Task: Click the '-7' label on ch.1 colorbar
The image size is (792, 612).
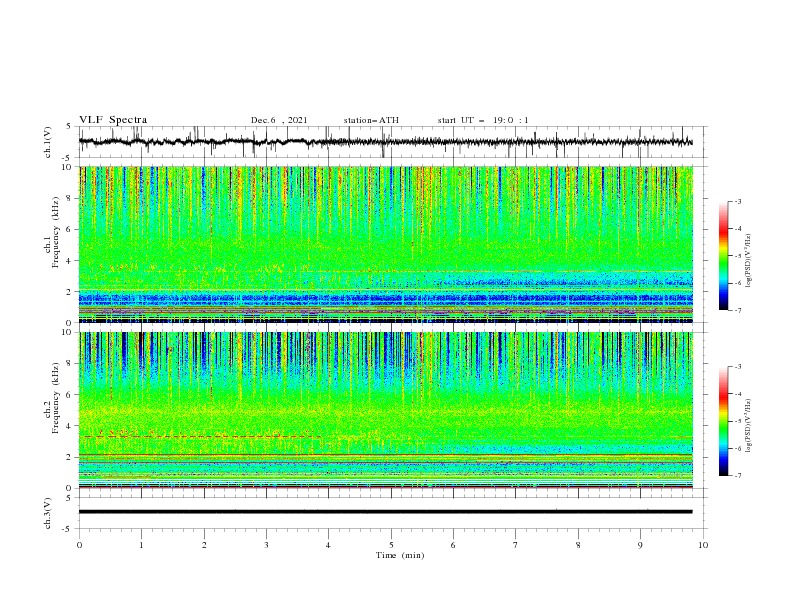Action: (738, 310)
